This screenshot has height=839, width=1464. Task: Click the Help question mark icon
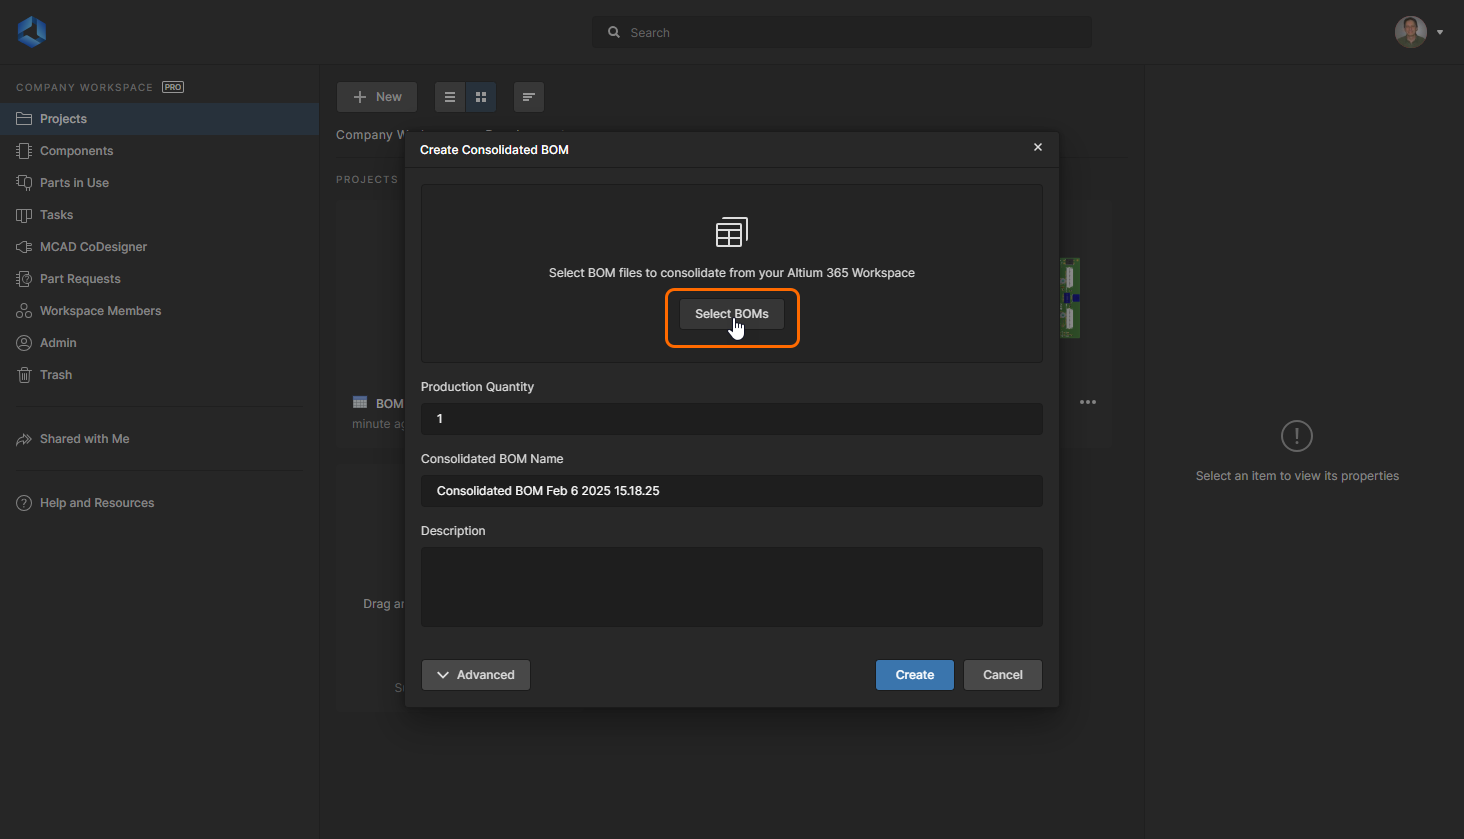(24, 503)
